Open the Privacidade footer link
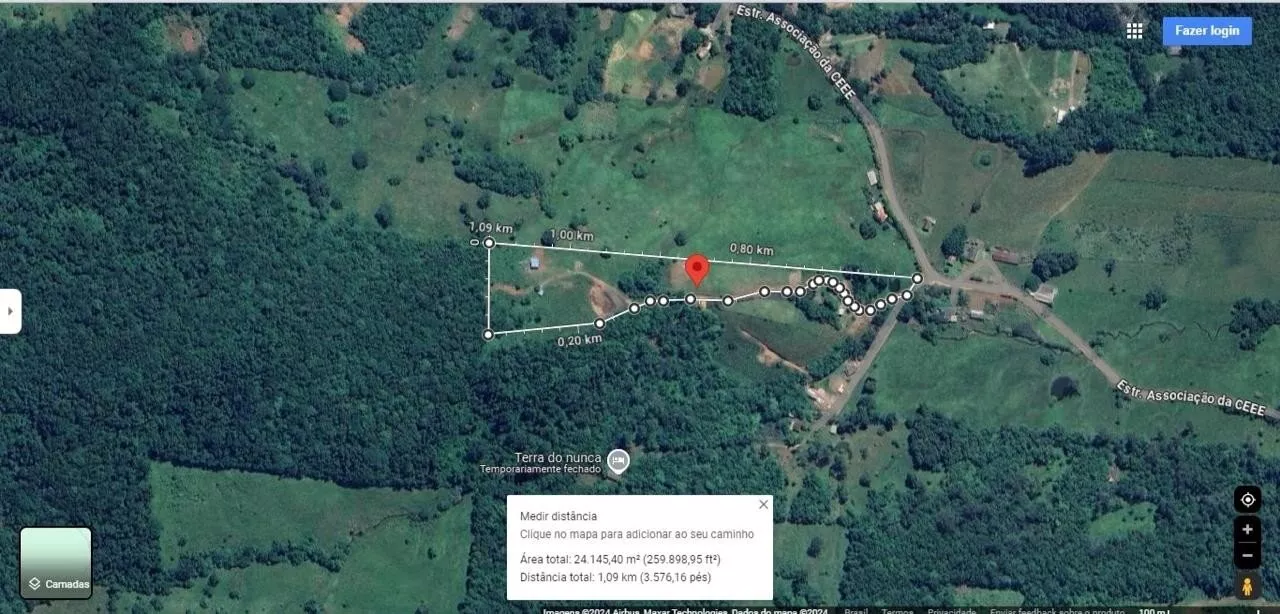The width and height of the screenshot is (1280, 614). 951,610
